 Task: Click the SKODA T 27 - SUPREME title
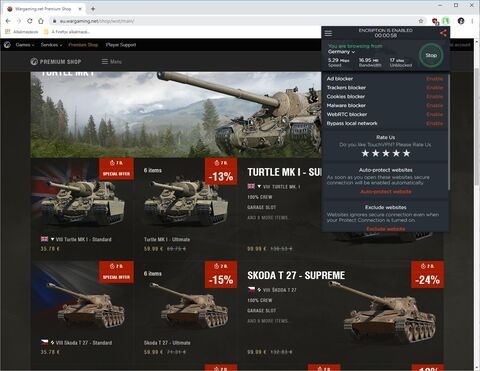(296, 275)
